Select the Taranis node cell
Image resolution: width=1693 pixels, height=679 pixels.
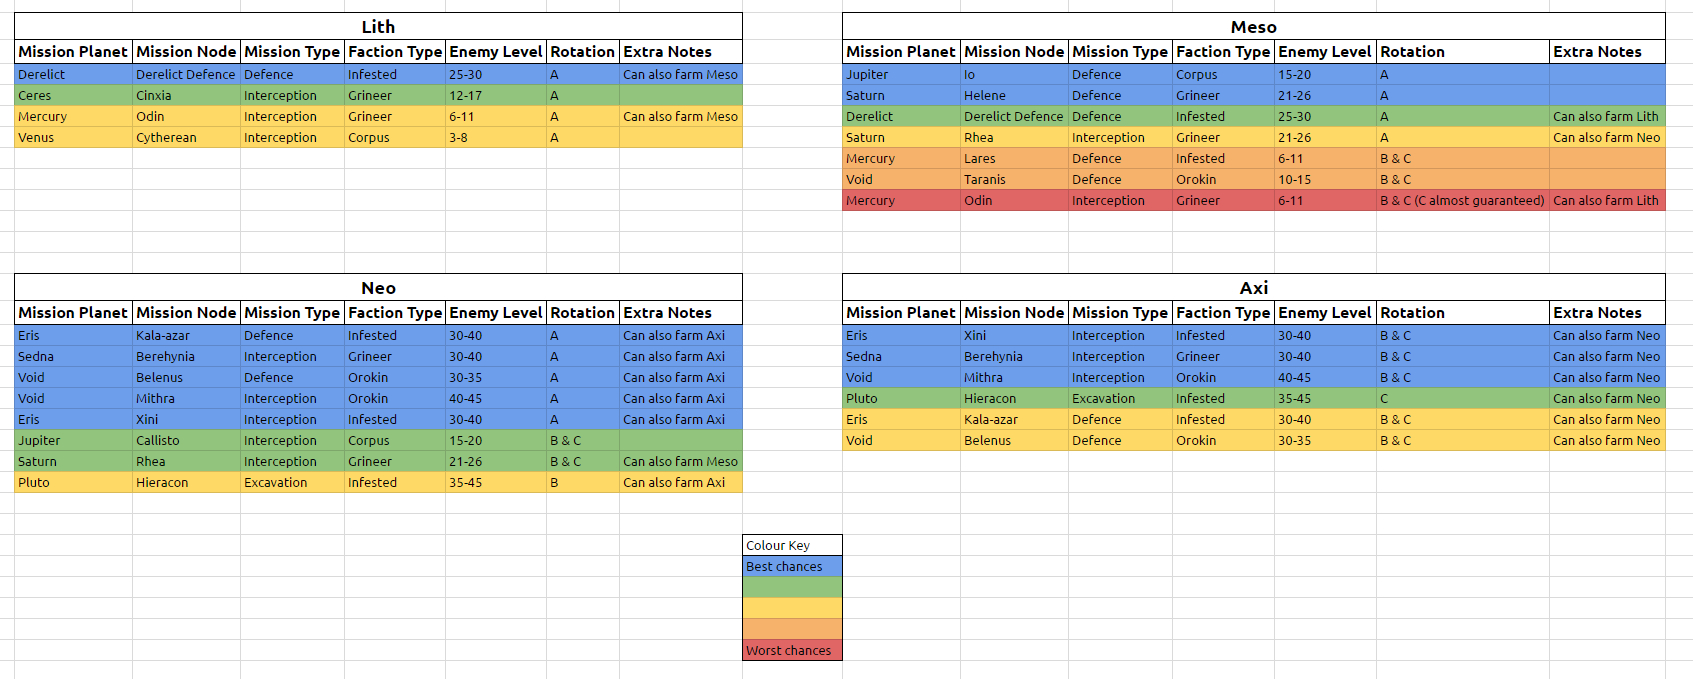point(1014,180)
